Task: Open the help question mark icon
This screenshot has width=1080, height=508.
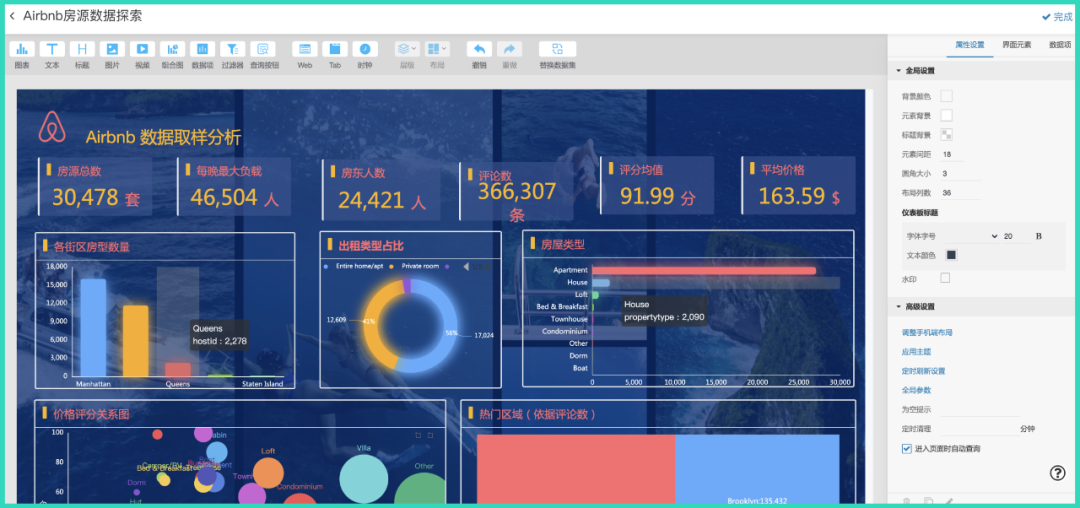Action: tap(1057, 472)
